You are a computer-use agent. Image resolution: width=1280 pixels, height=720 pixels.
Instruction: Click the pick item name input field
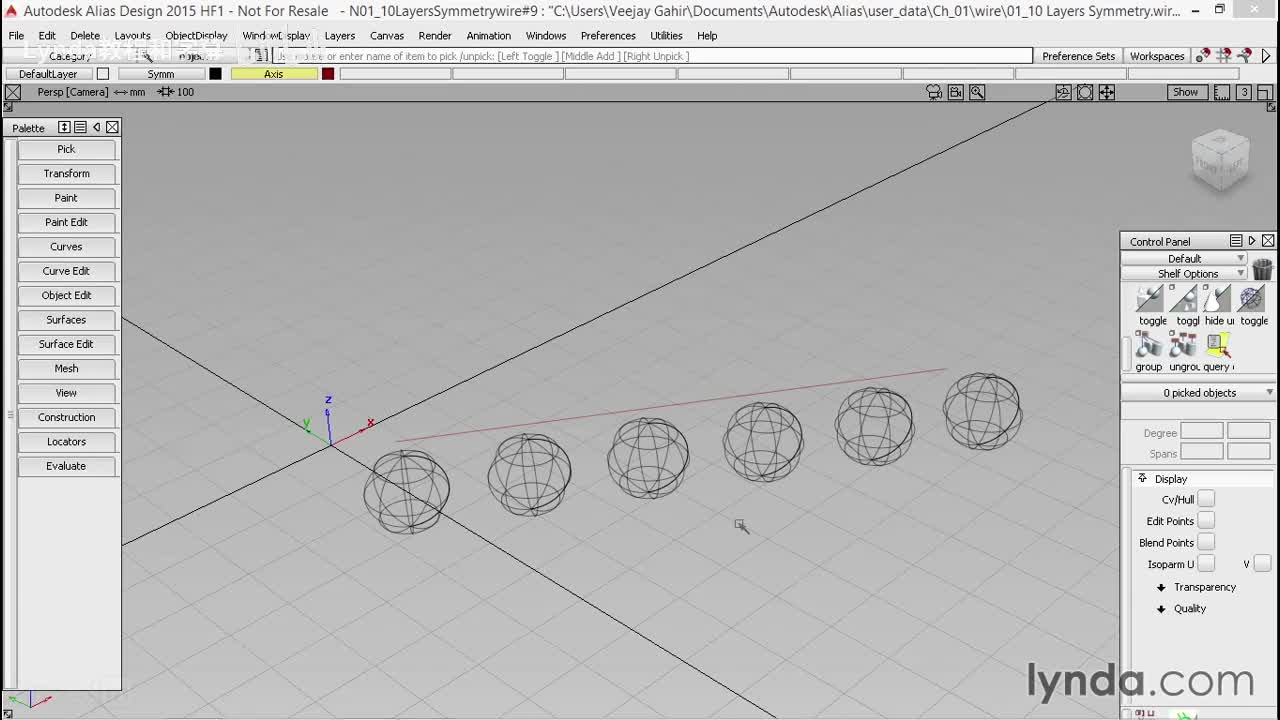[652, 56]
